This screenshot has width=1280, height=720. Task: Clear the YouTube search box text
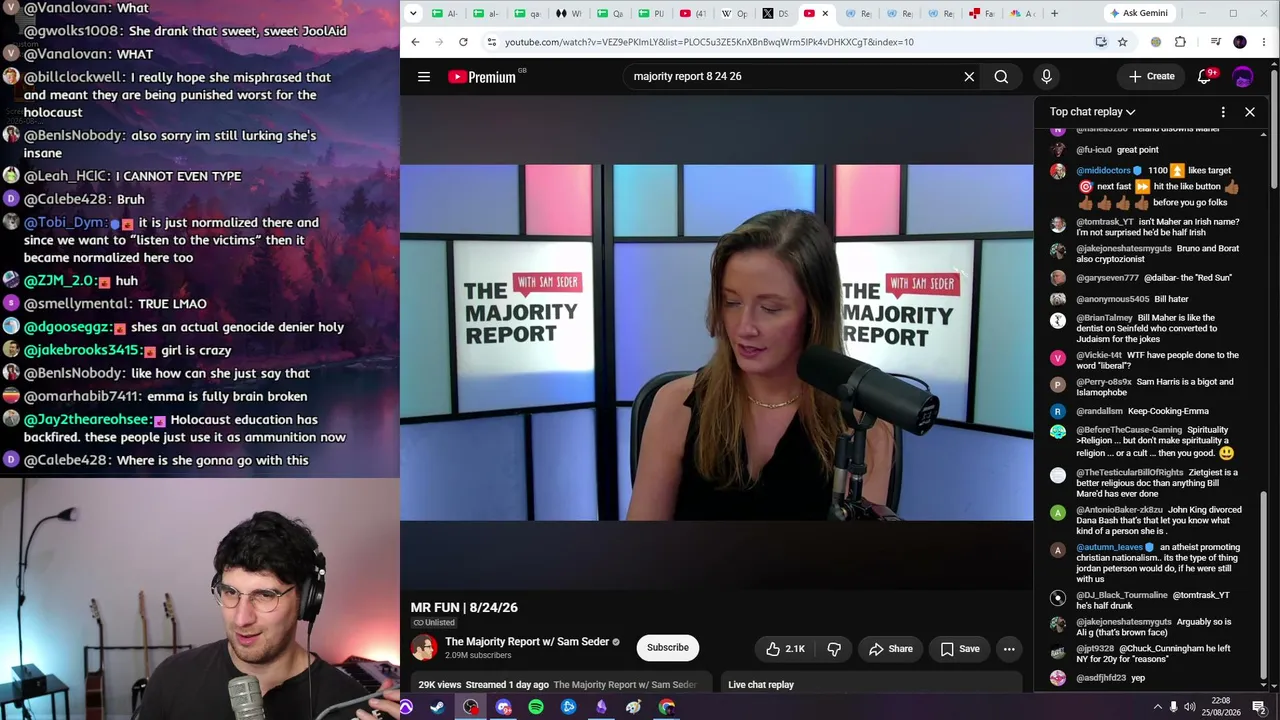point(969,76)
